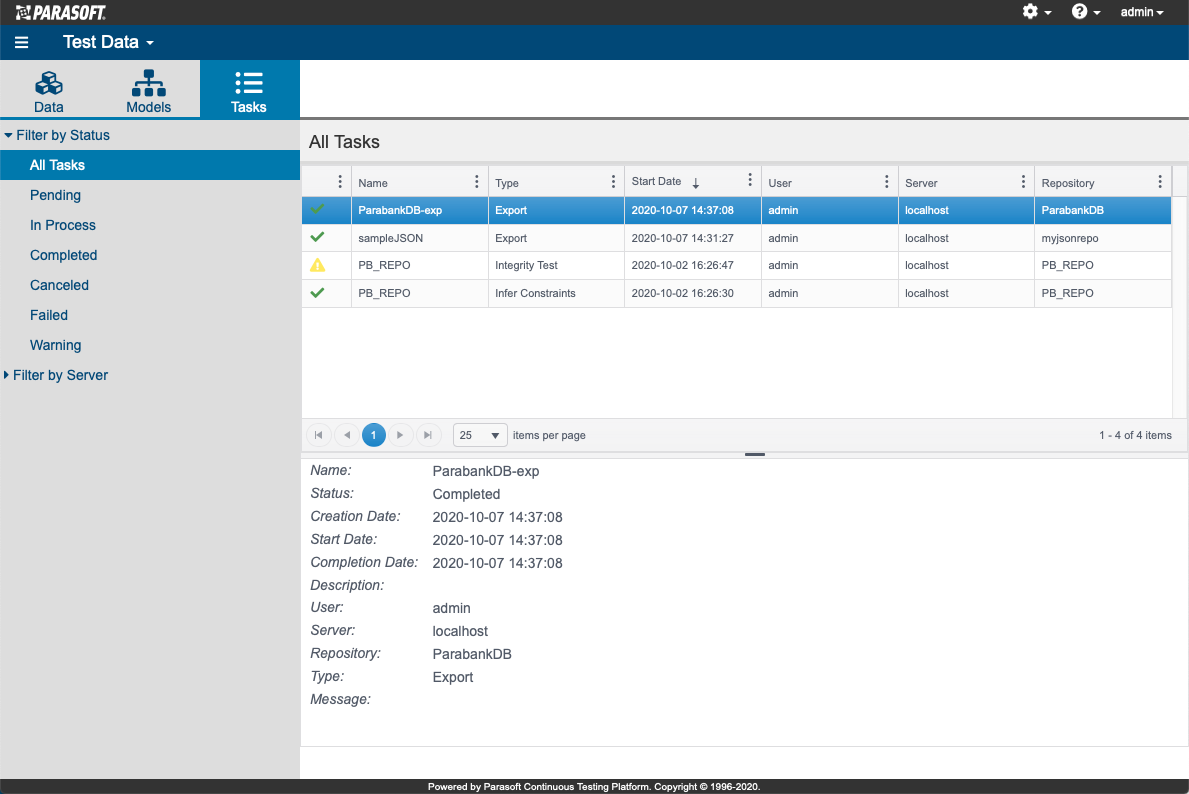Viewport: 1189px width, 794px height.
Task: Sort by the Server column header
Action: point(921,183)
